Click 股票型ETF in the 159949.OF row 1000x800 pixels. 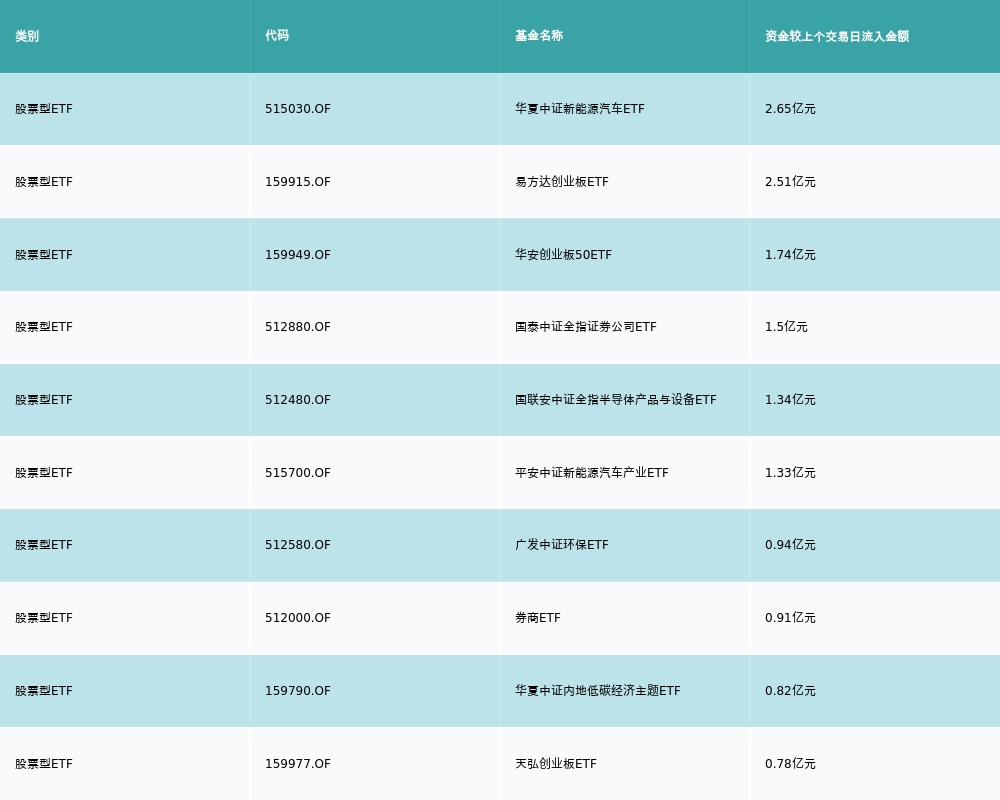tap(44, 255)
